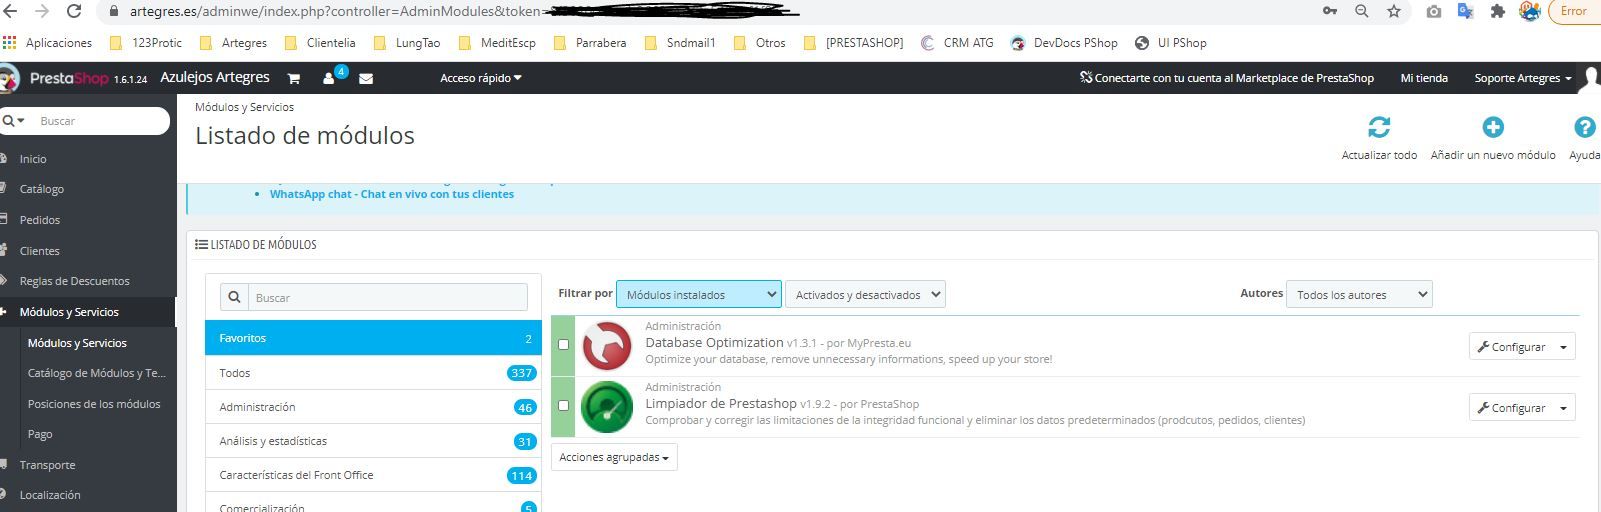The width and height of the screenshot is (1601, 512).
Task: Bookmark this page with the star icon
Action: [x=1394, y=11]
